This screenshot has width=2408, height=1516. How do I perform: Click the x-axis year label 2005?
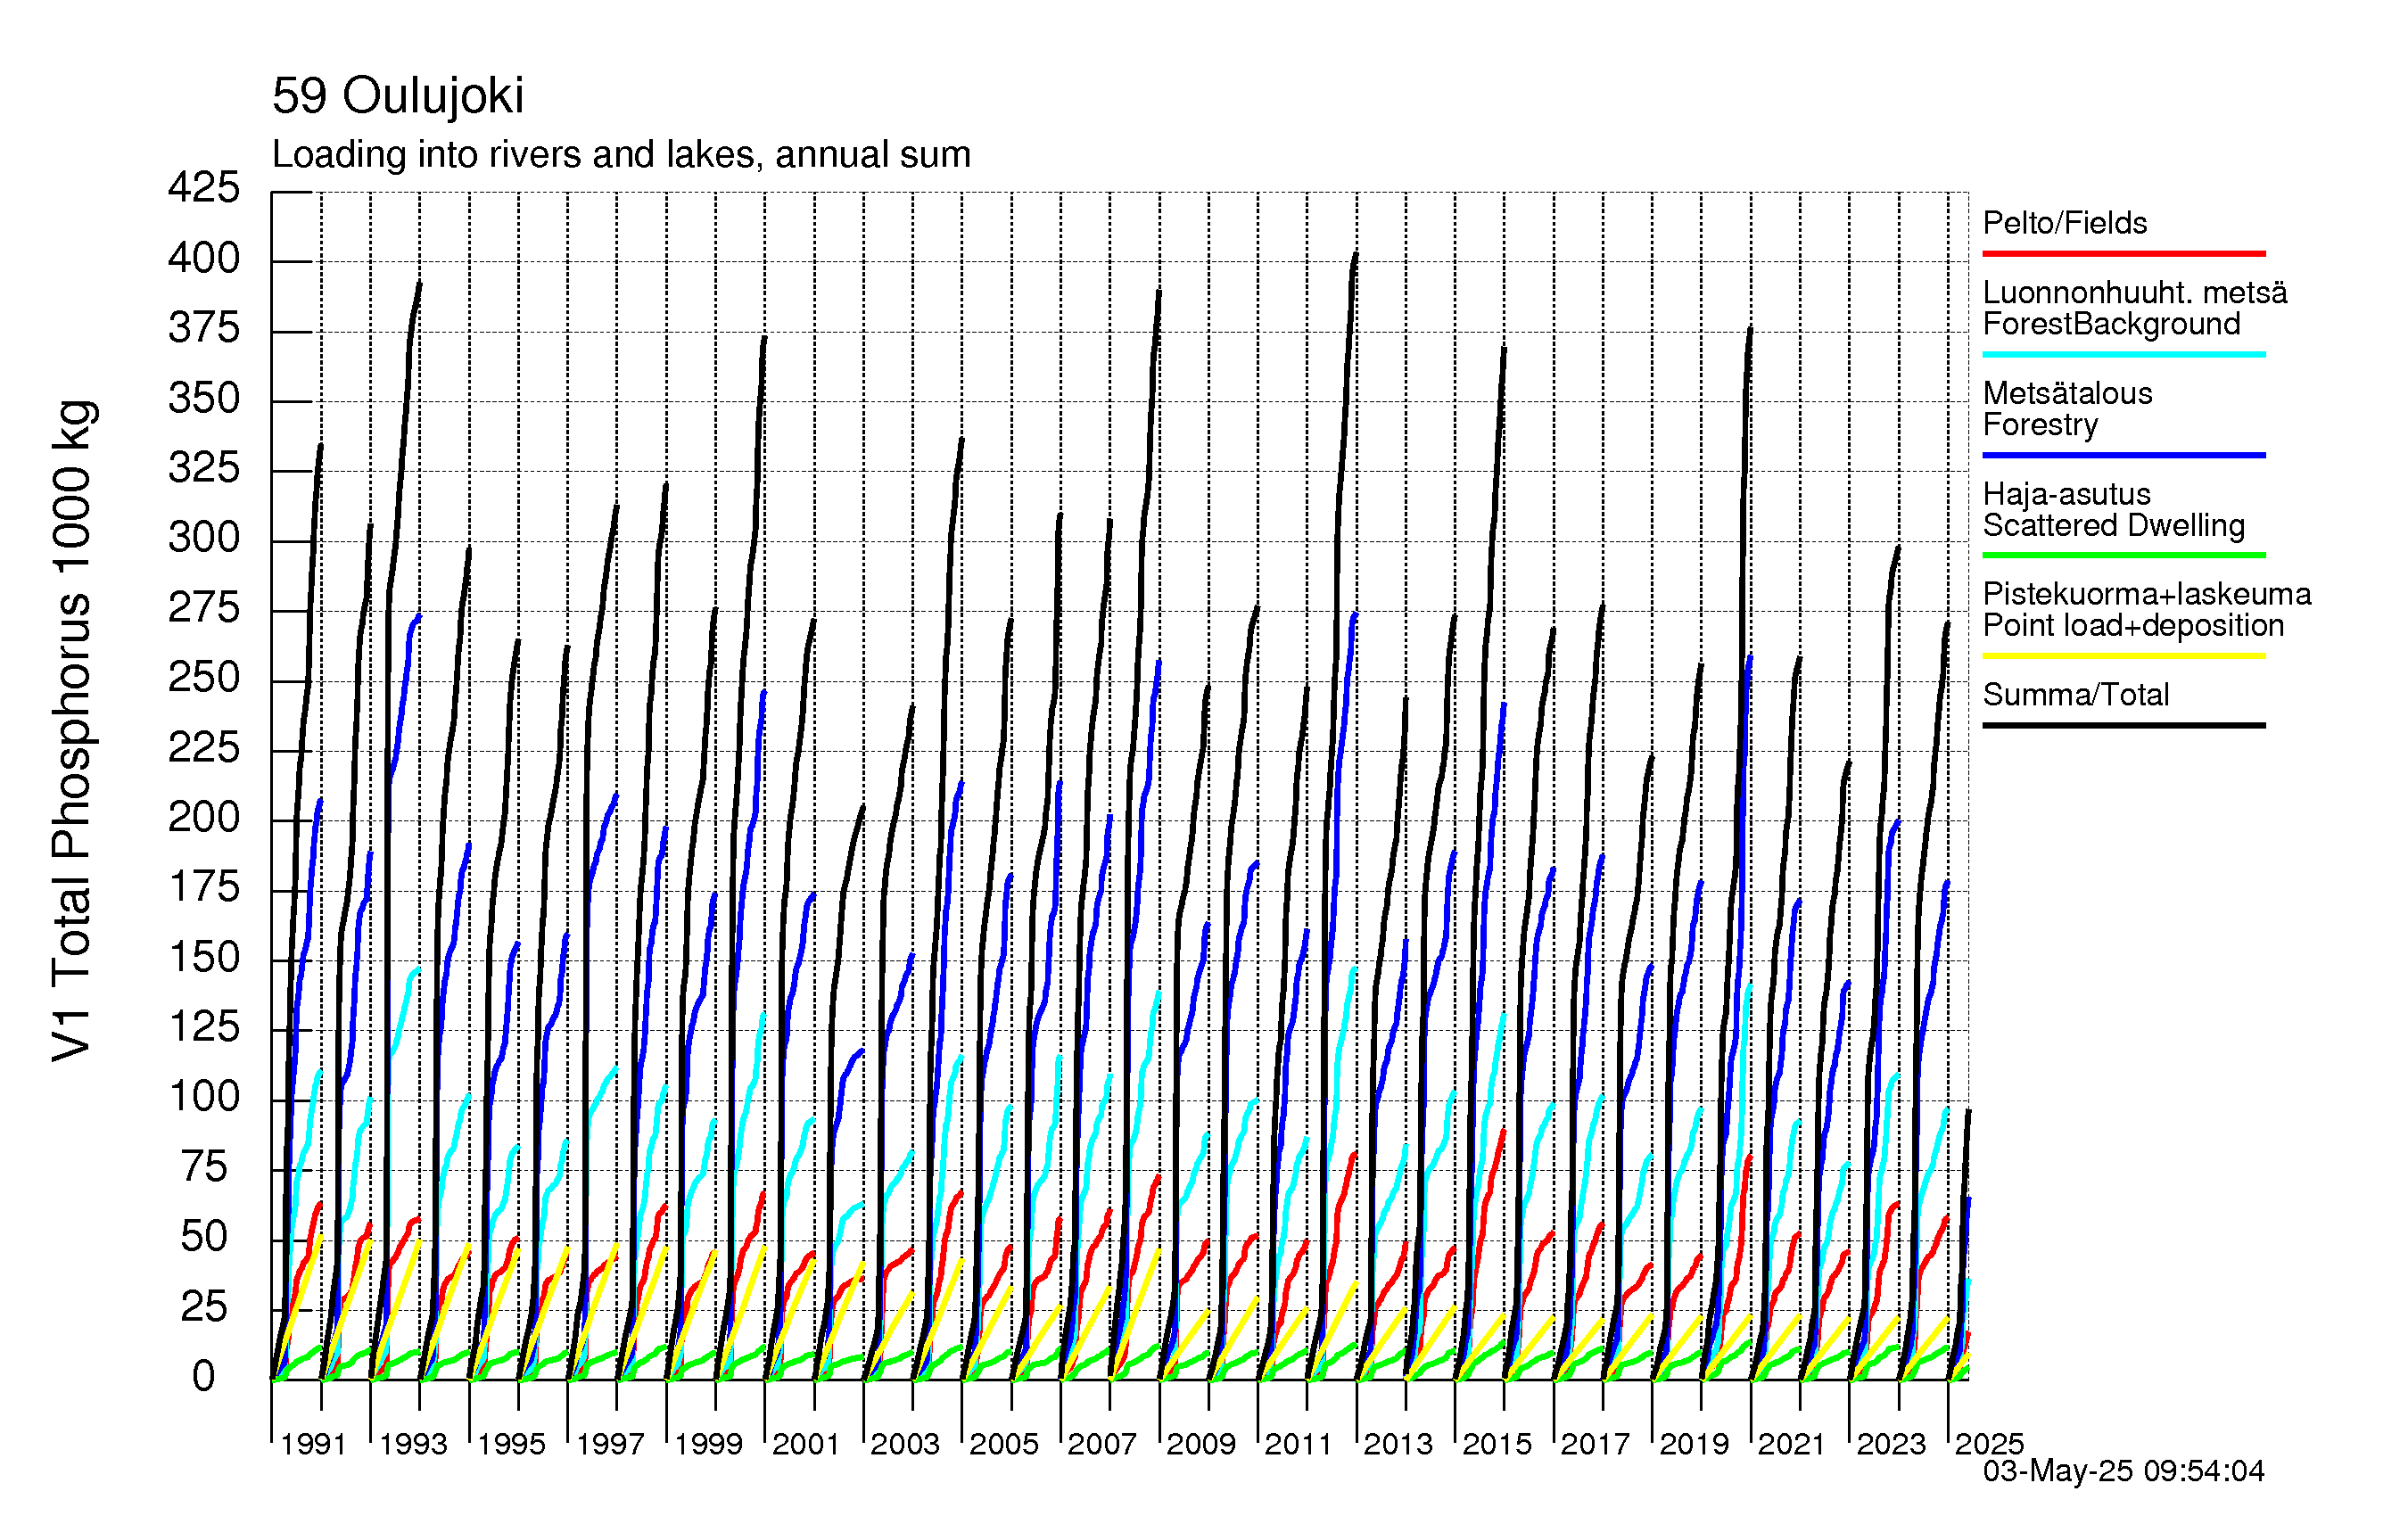(x=1004, y=1444)
